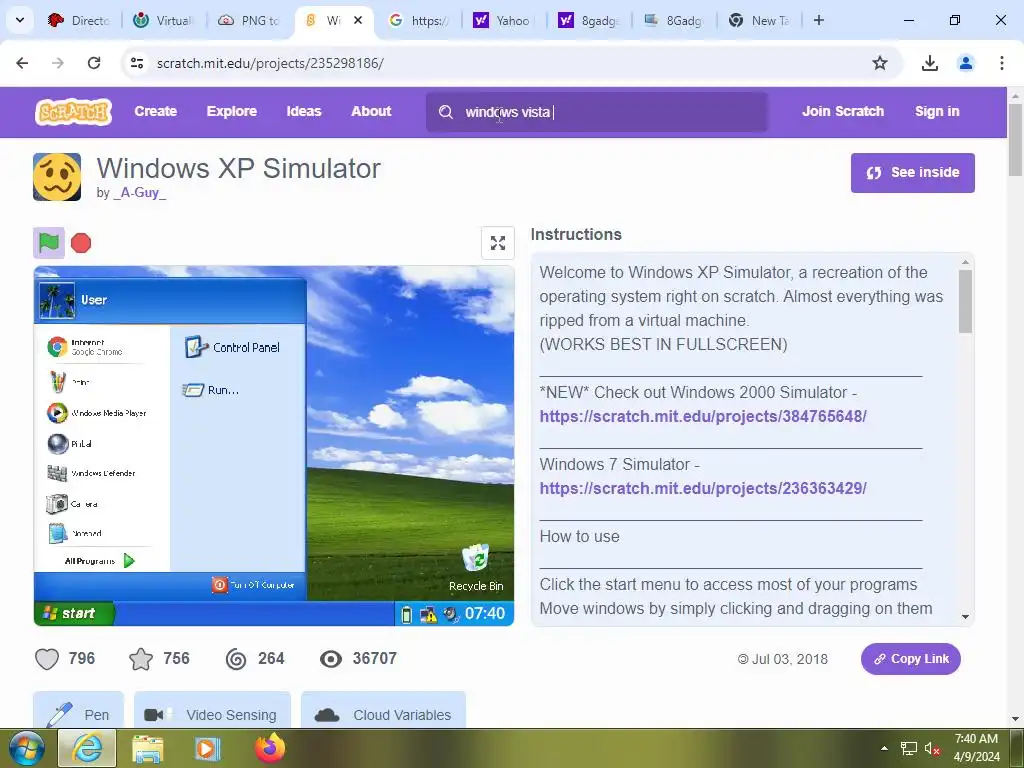1024x768 pixels.
Task: Click the address bar URL
Action: click(270, 63)
